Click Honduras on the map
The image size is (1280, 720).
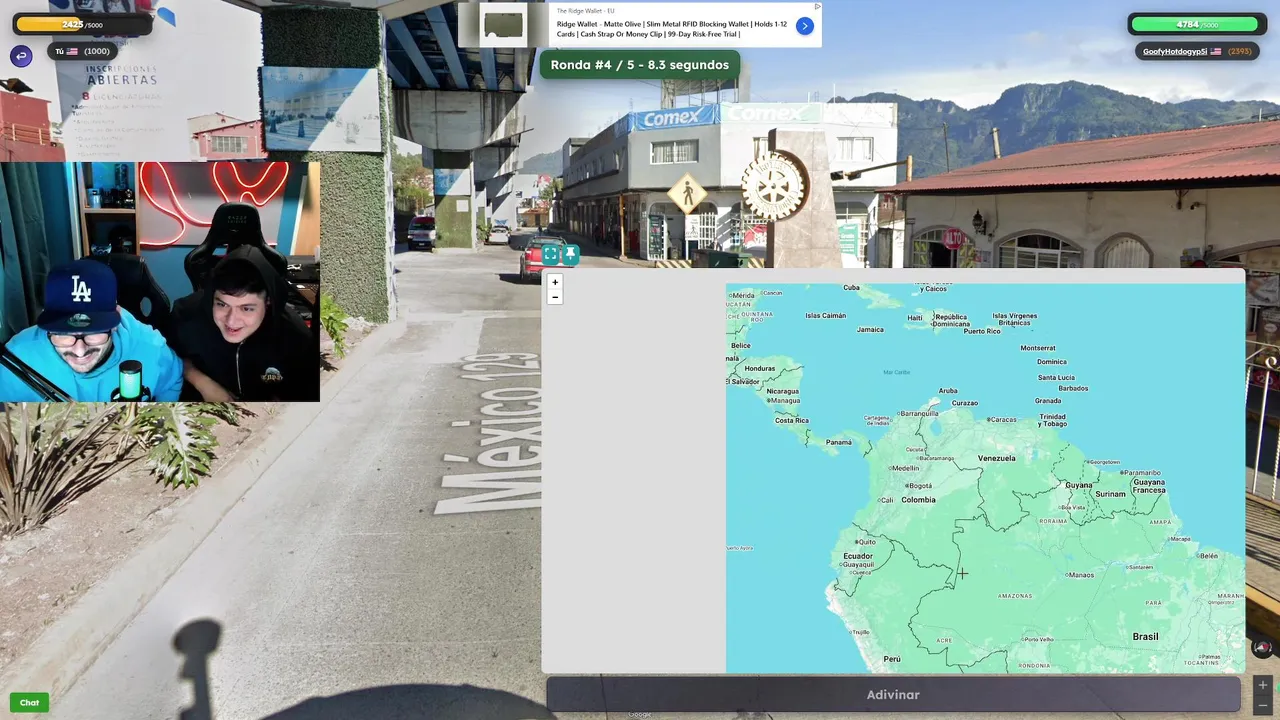760,368
